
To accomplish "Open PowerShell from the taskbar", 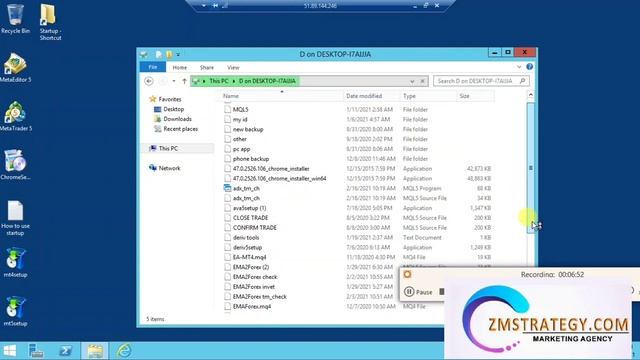I will pyautogui.click(x=65, y=351).
